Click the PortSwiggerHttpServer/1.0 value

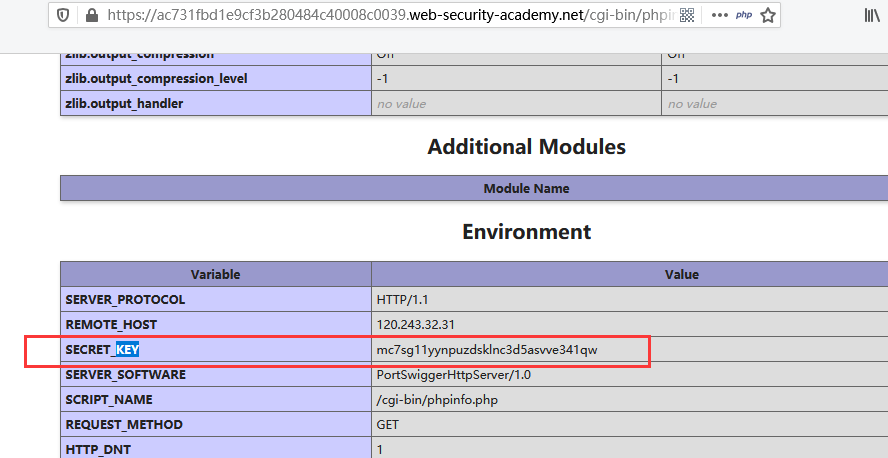click(455, 375)
